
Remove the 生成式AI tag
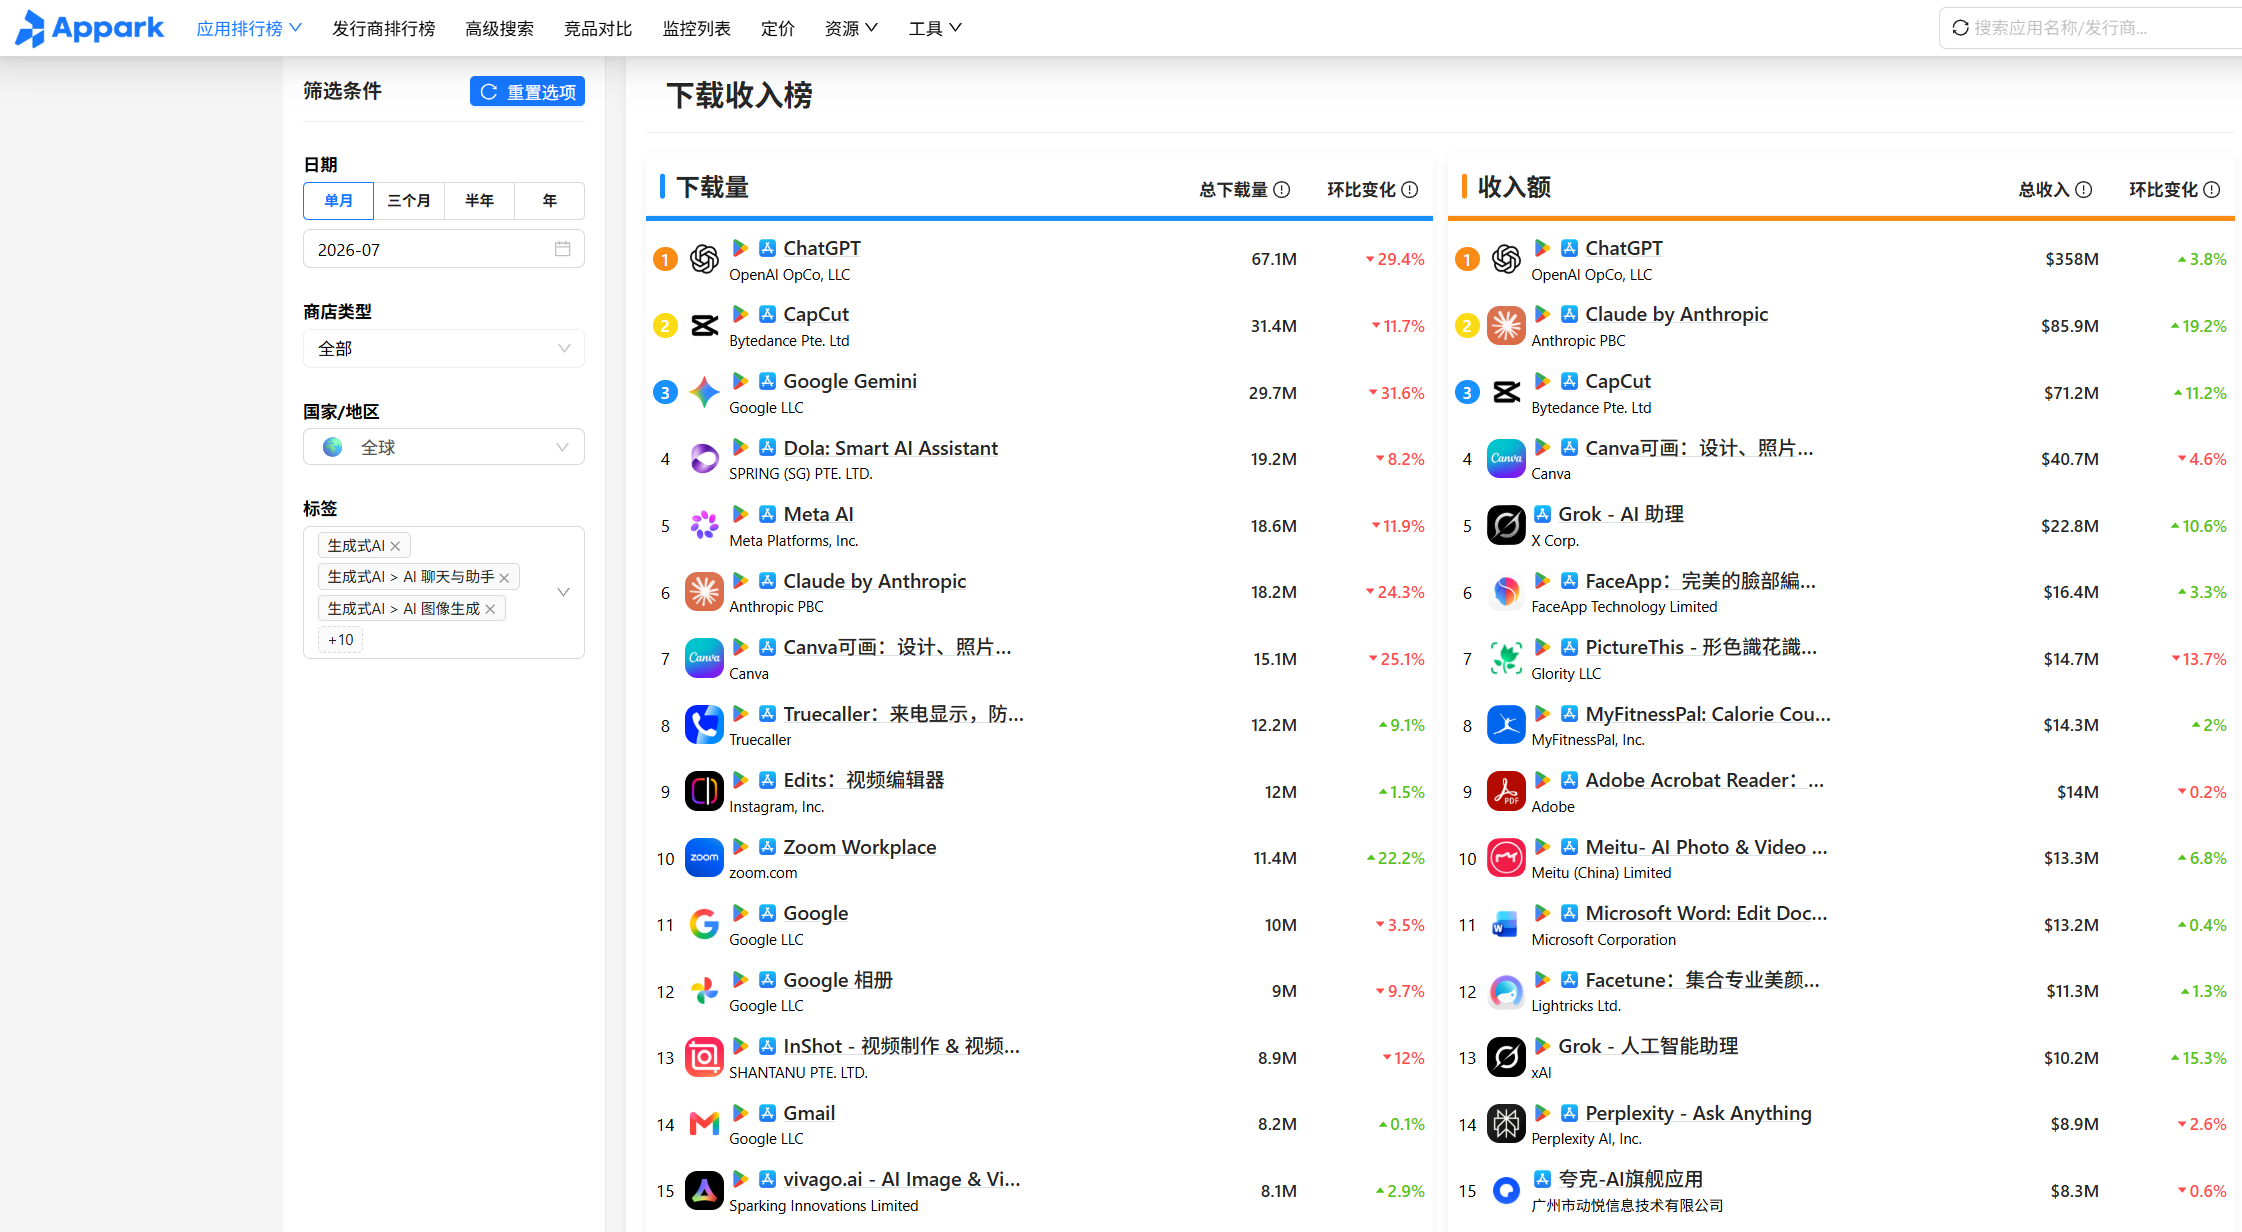pyautogui.click(x=396, y=546)
